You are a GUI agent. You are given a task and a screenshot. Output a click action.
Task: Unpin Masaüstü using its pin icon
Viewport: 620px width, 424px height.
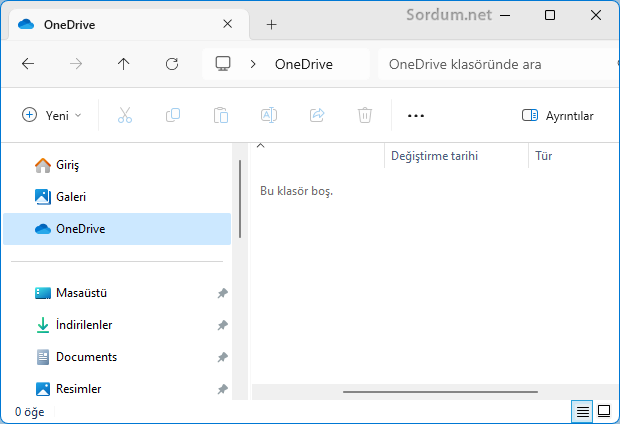[x=223, y=293]
